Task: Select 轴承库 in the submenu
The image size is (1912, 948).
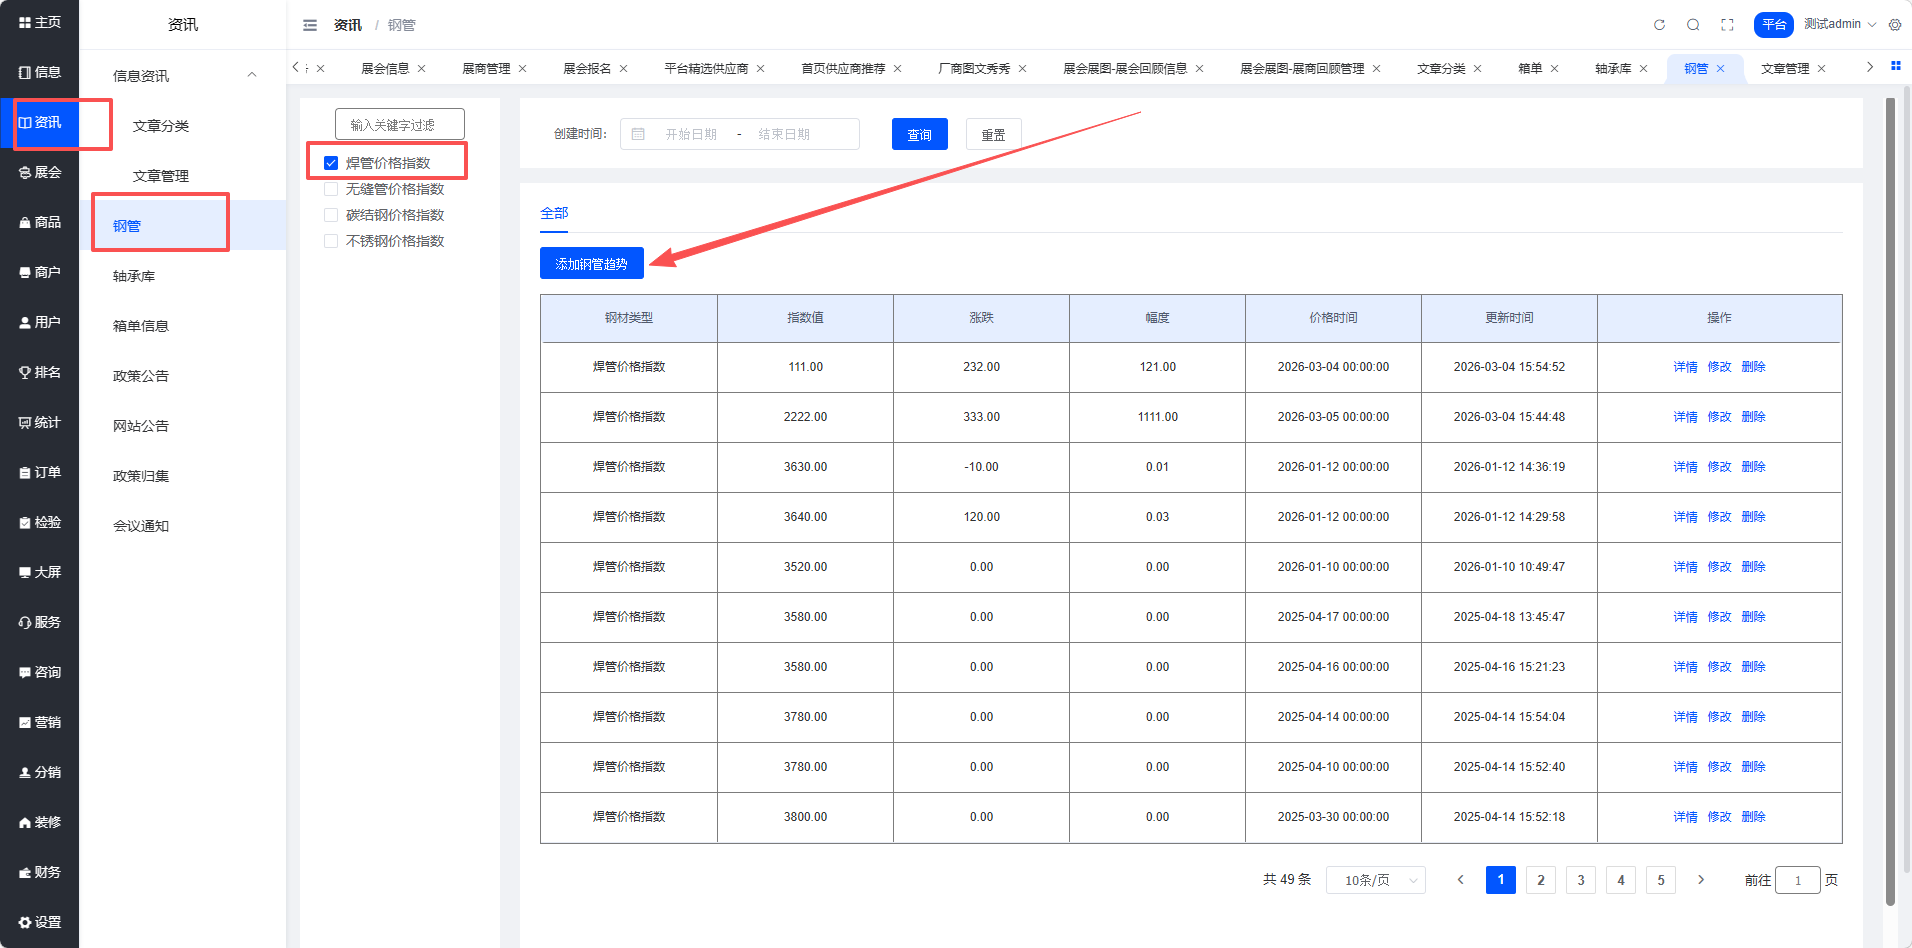Action: [134, 276]
